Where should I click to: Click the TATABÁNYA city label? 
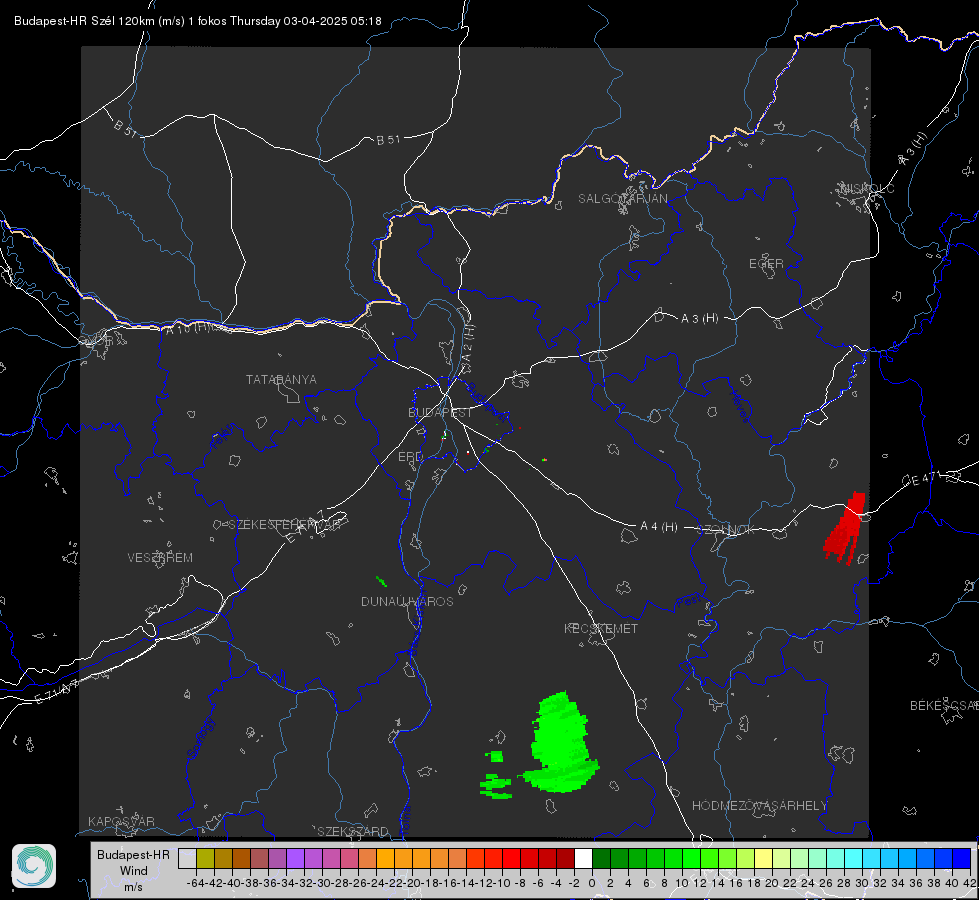281,379
